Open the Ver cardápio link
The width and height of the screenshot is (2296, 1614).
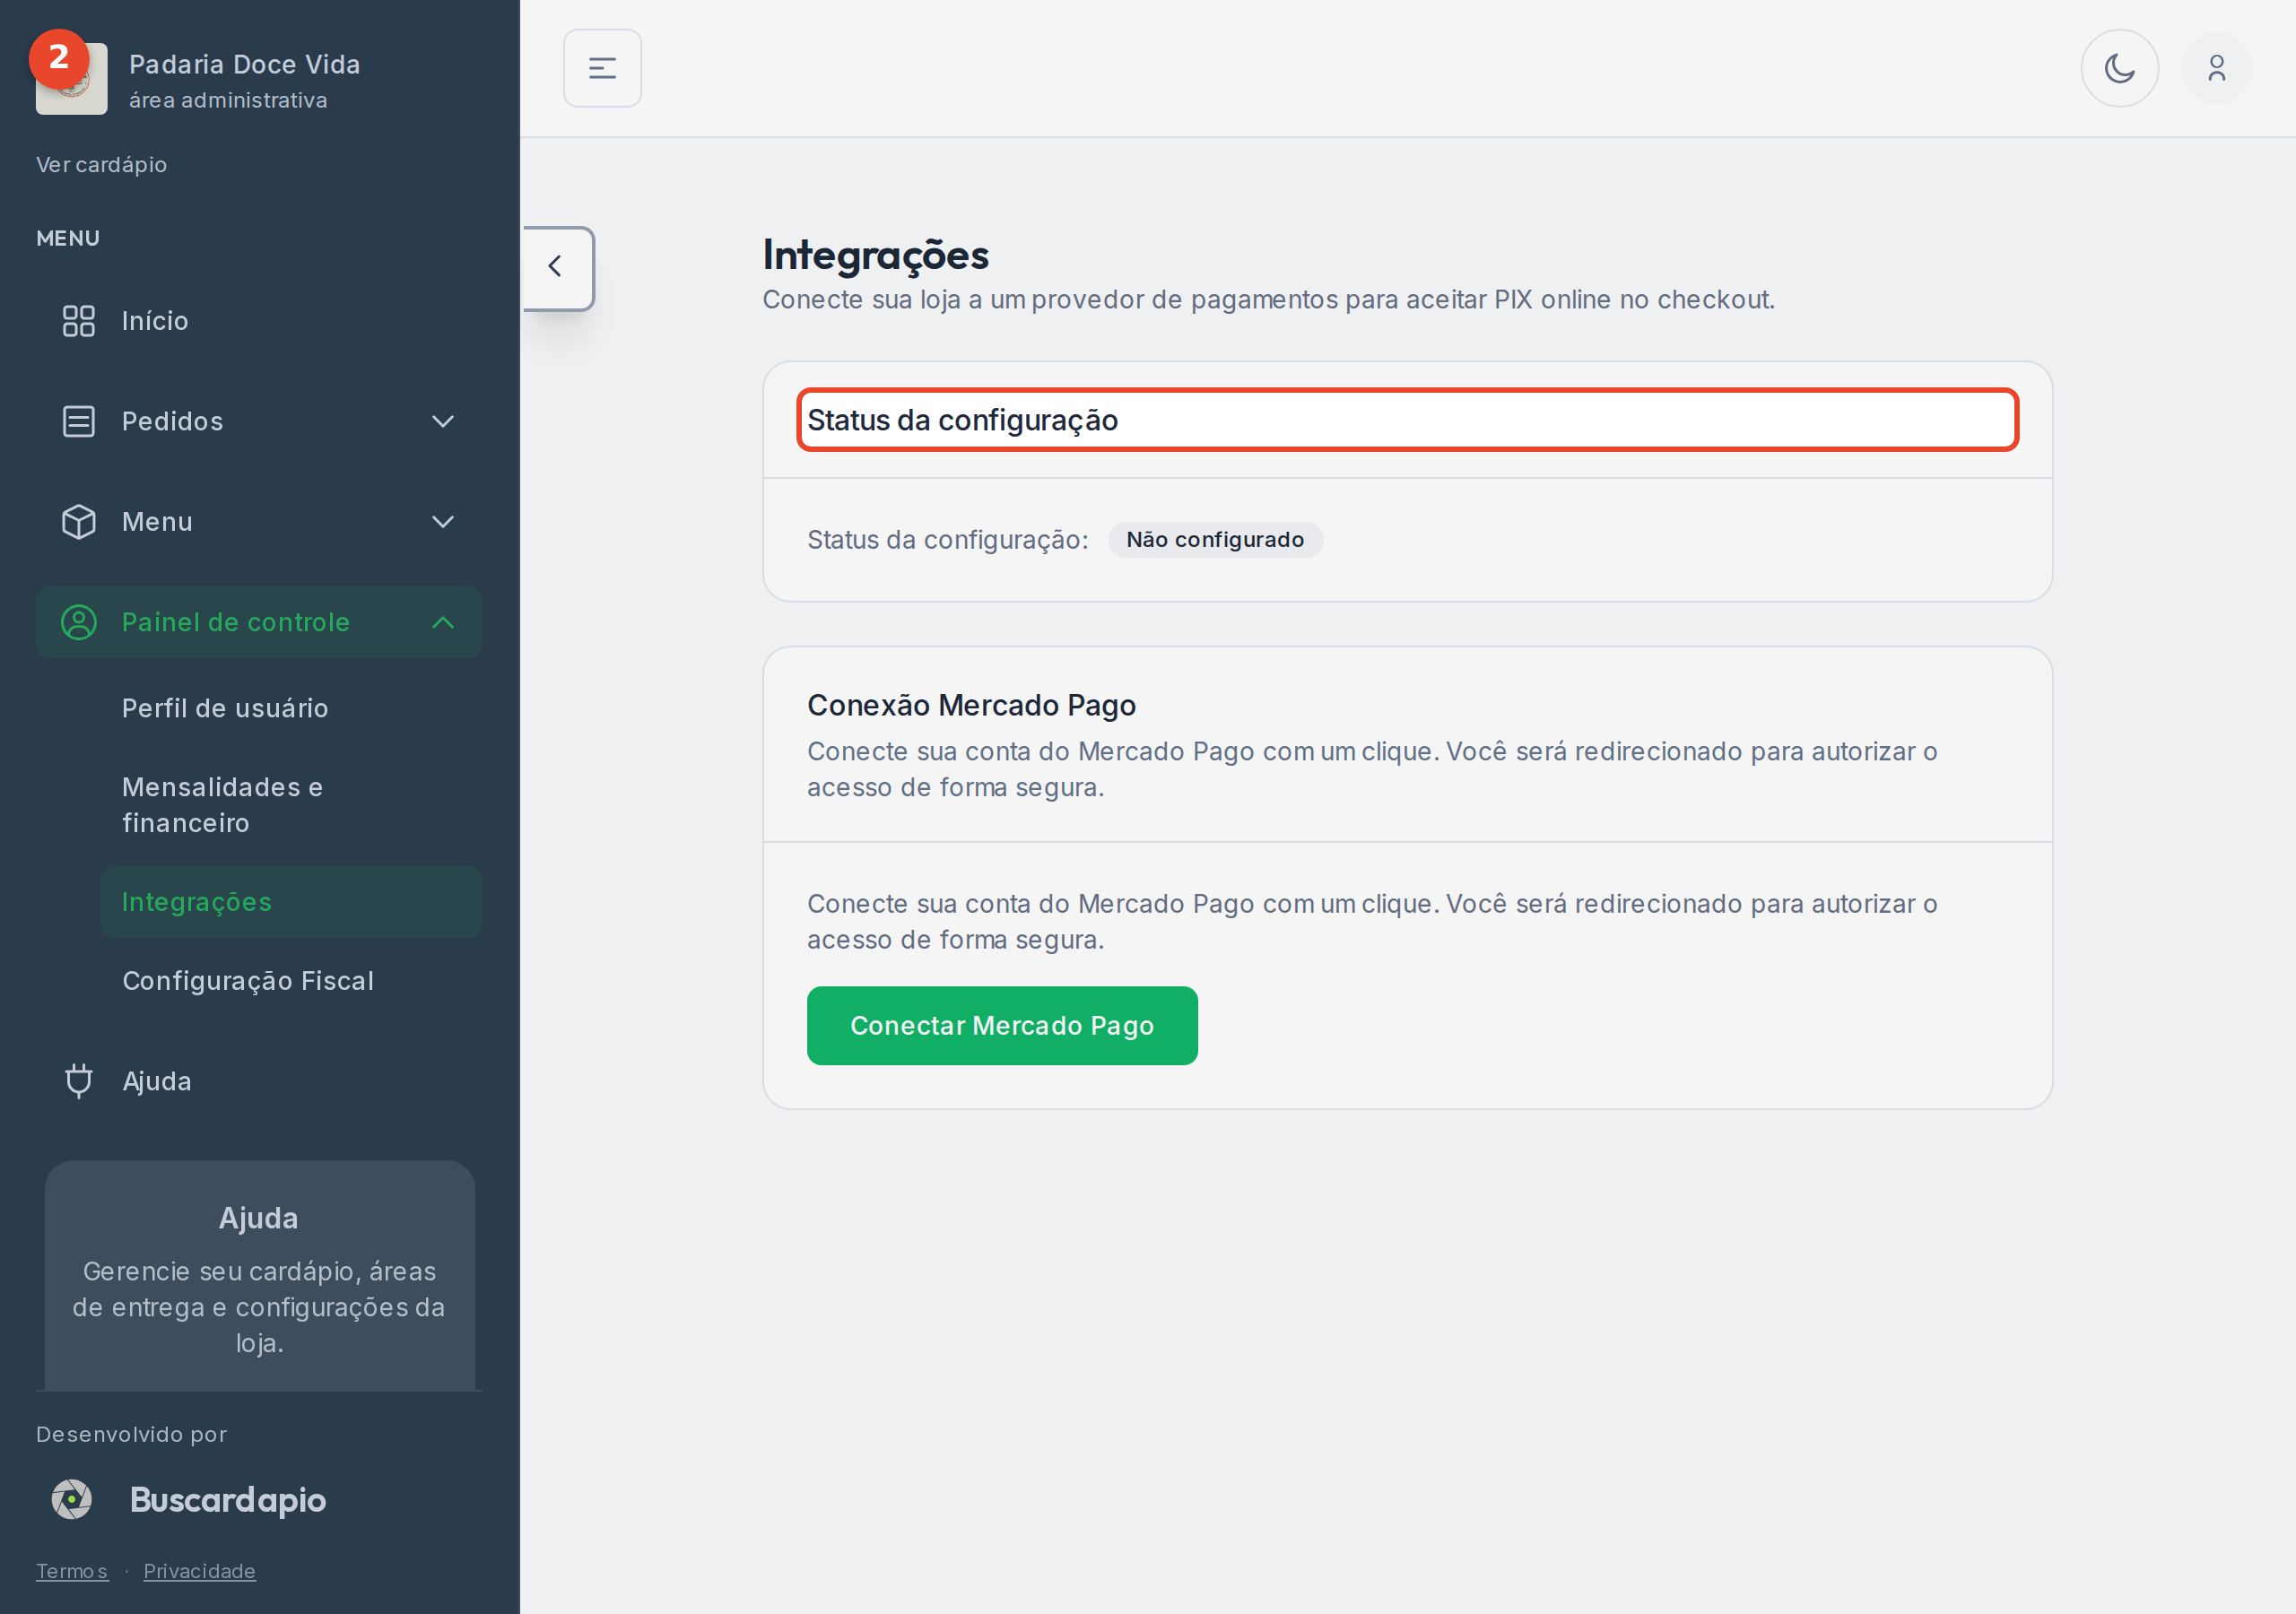click(101, 164)
